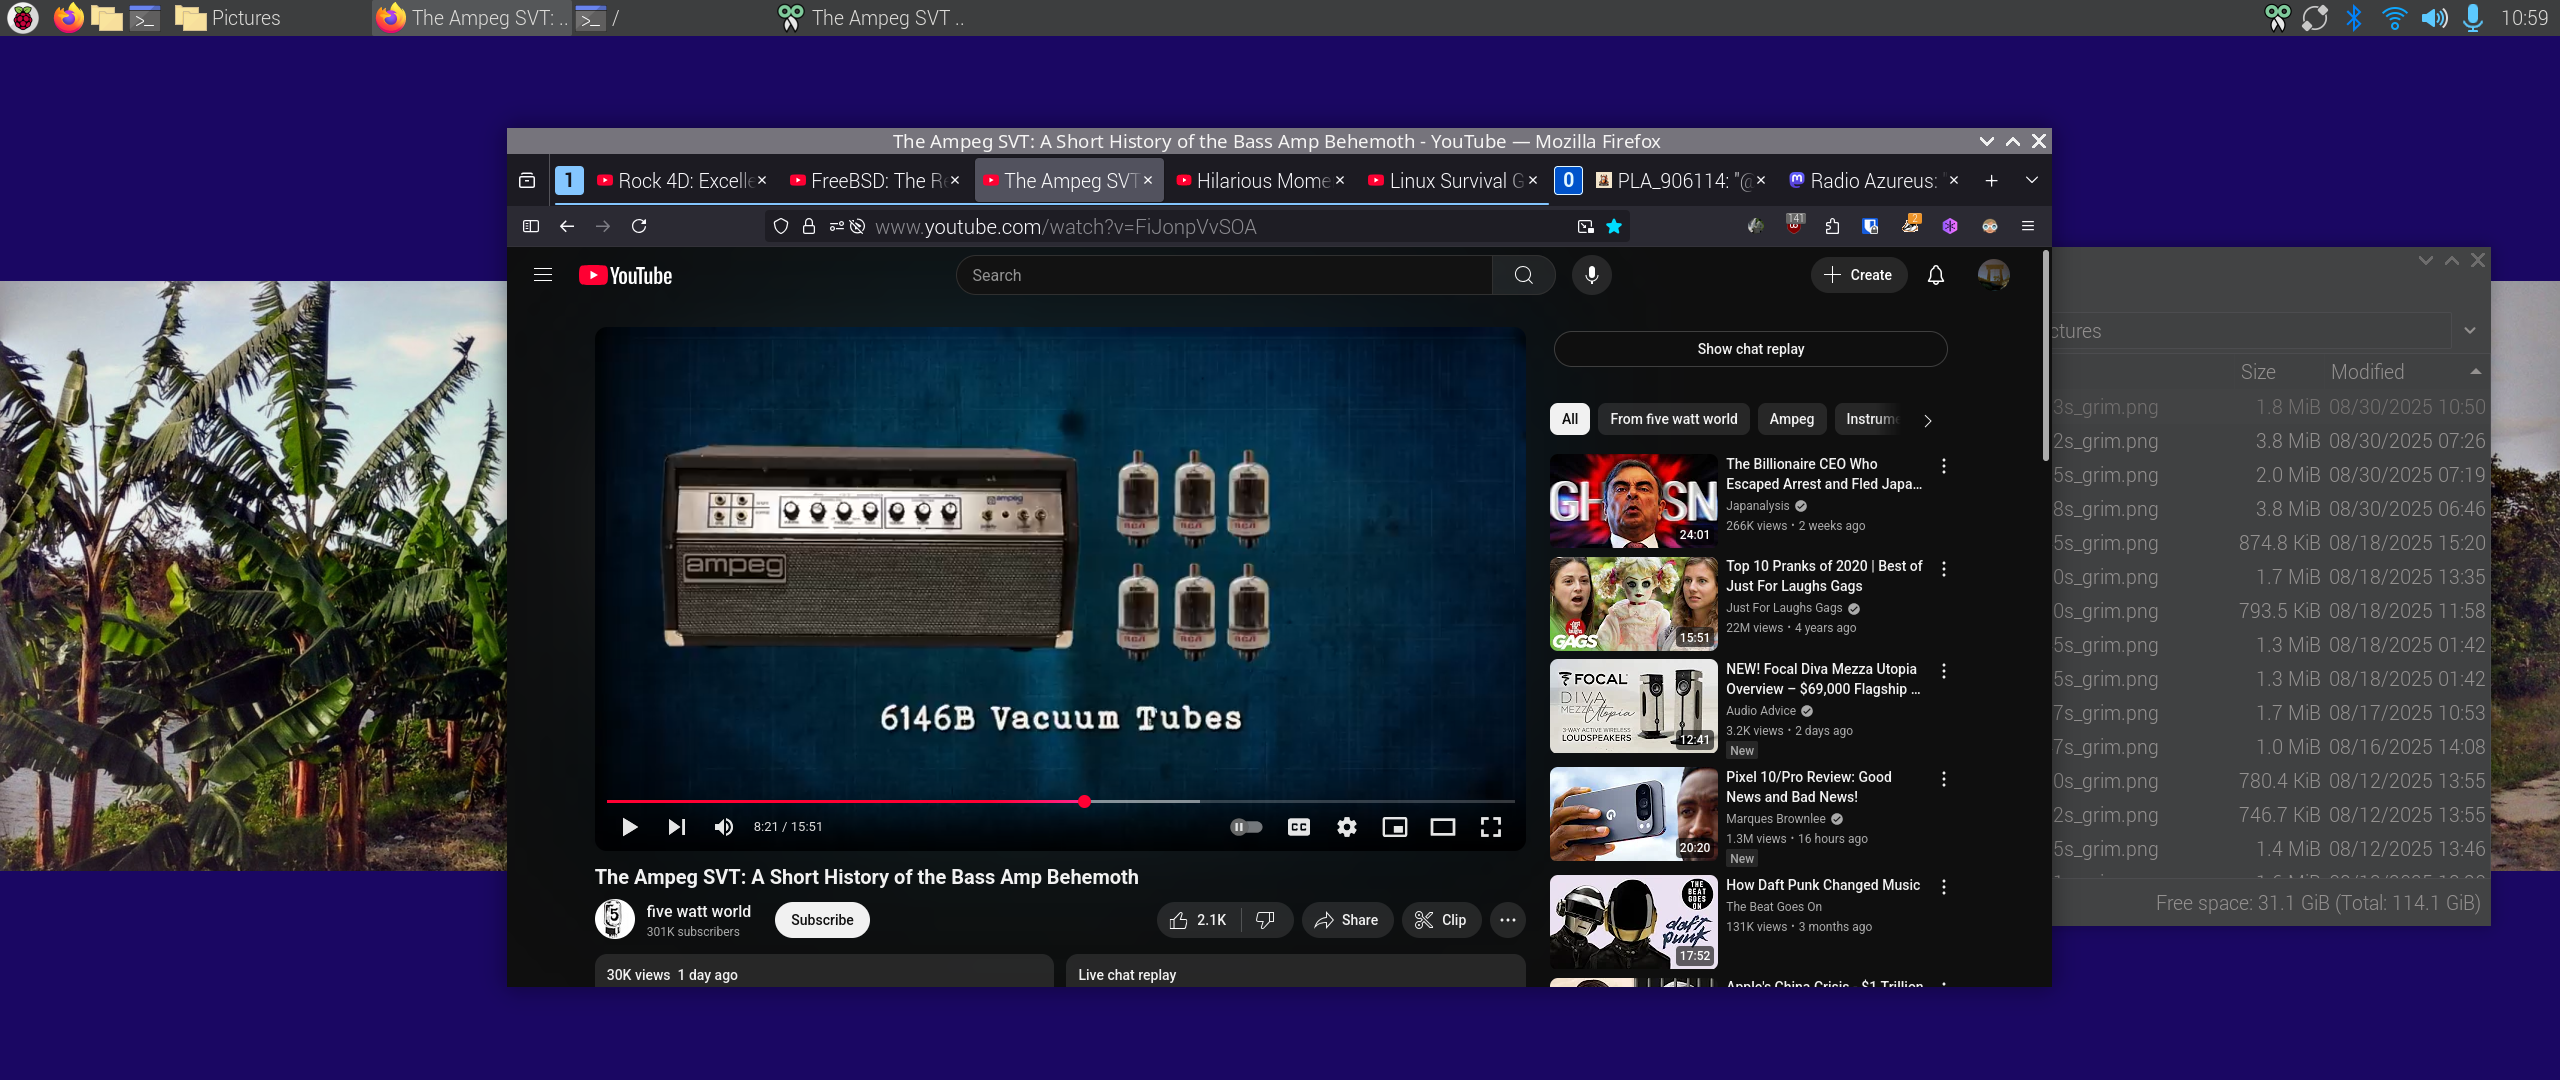The image size is (2560, 1080).
Task: Skip to the next video
Action: (677, 827)
